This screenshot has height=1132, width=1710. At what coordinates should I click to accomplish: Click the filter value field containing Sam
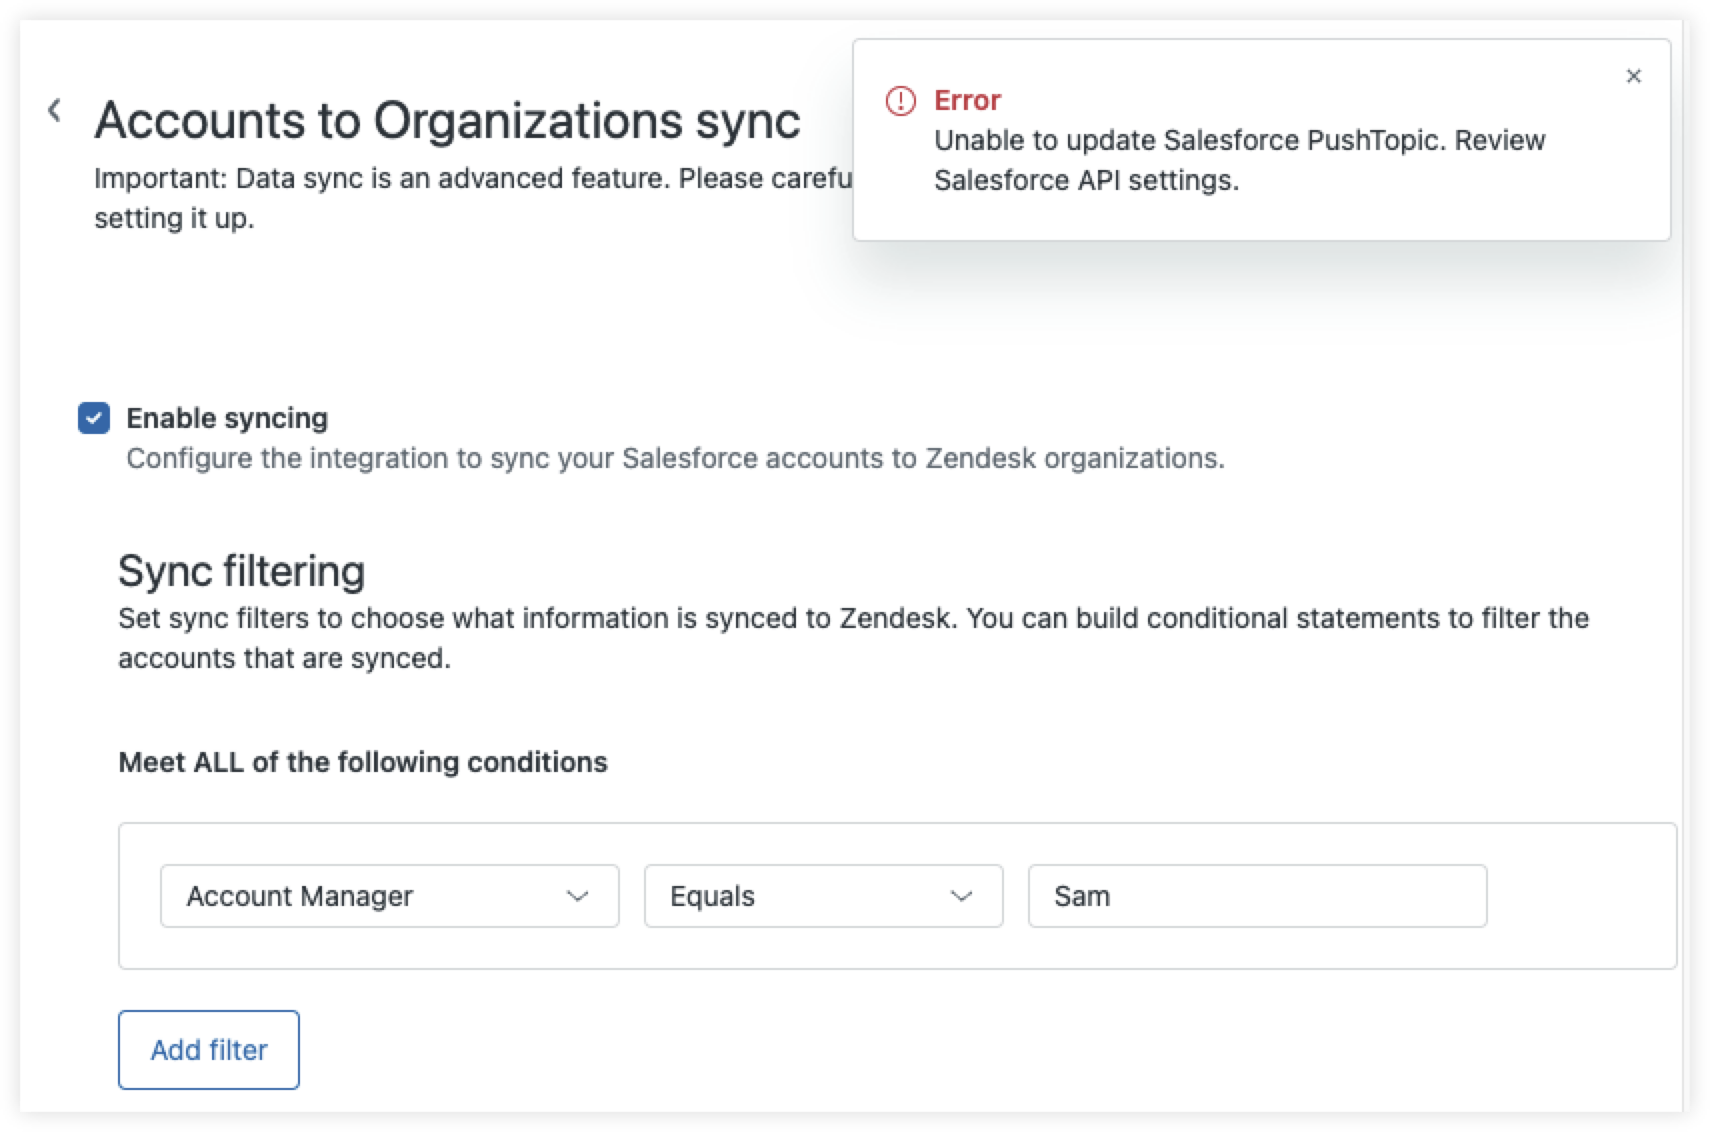1257,896
